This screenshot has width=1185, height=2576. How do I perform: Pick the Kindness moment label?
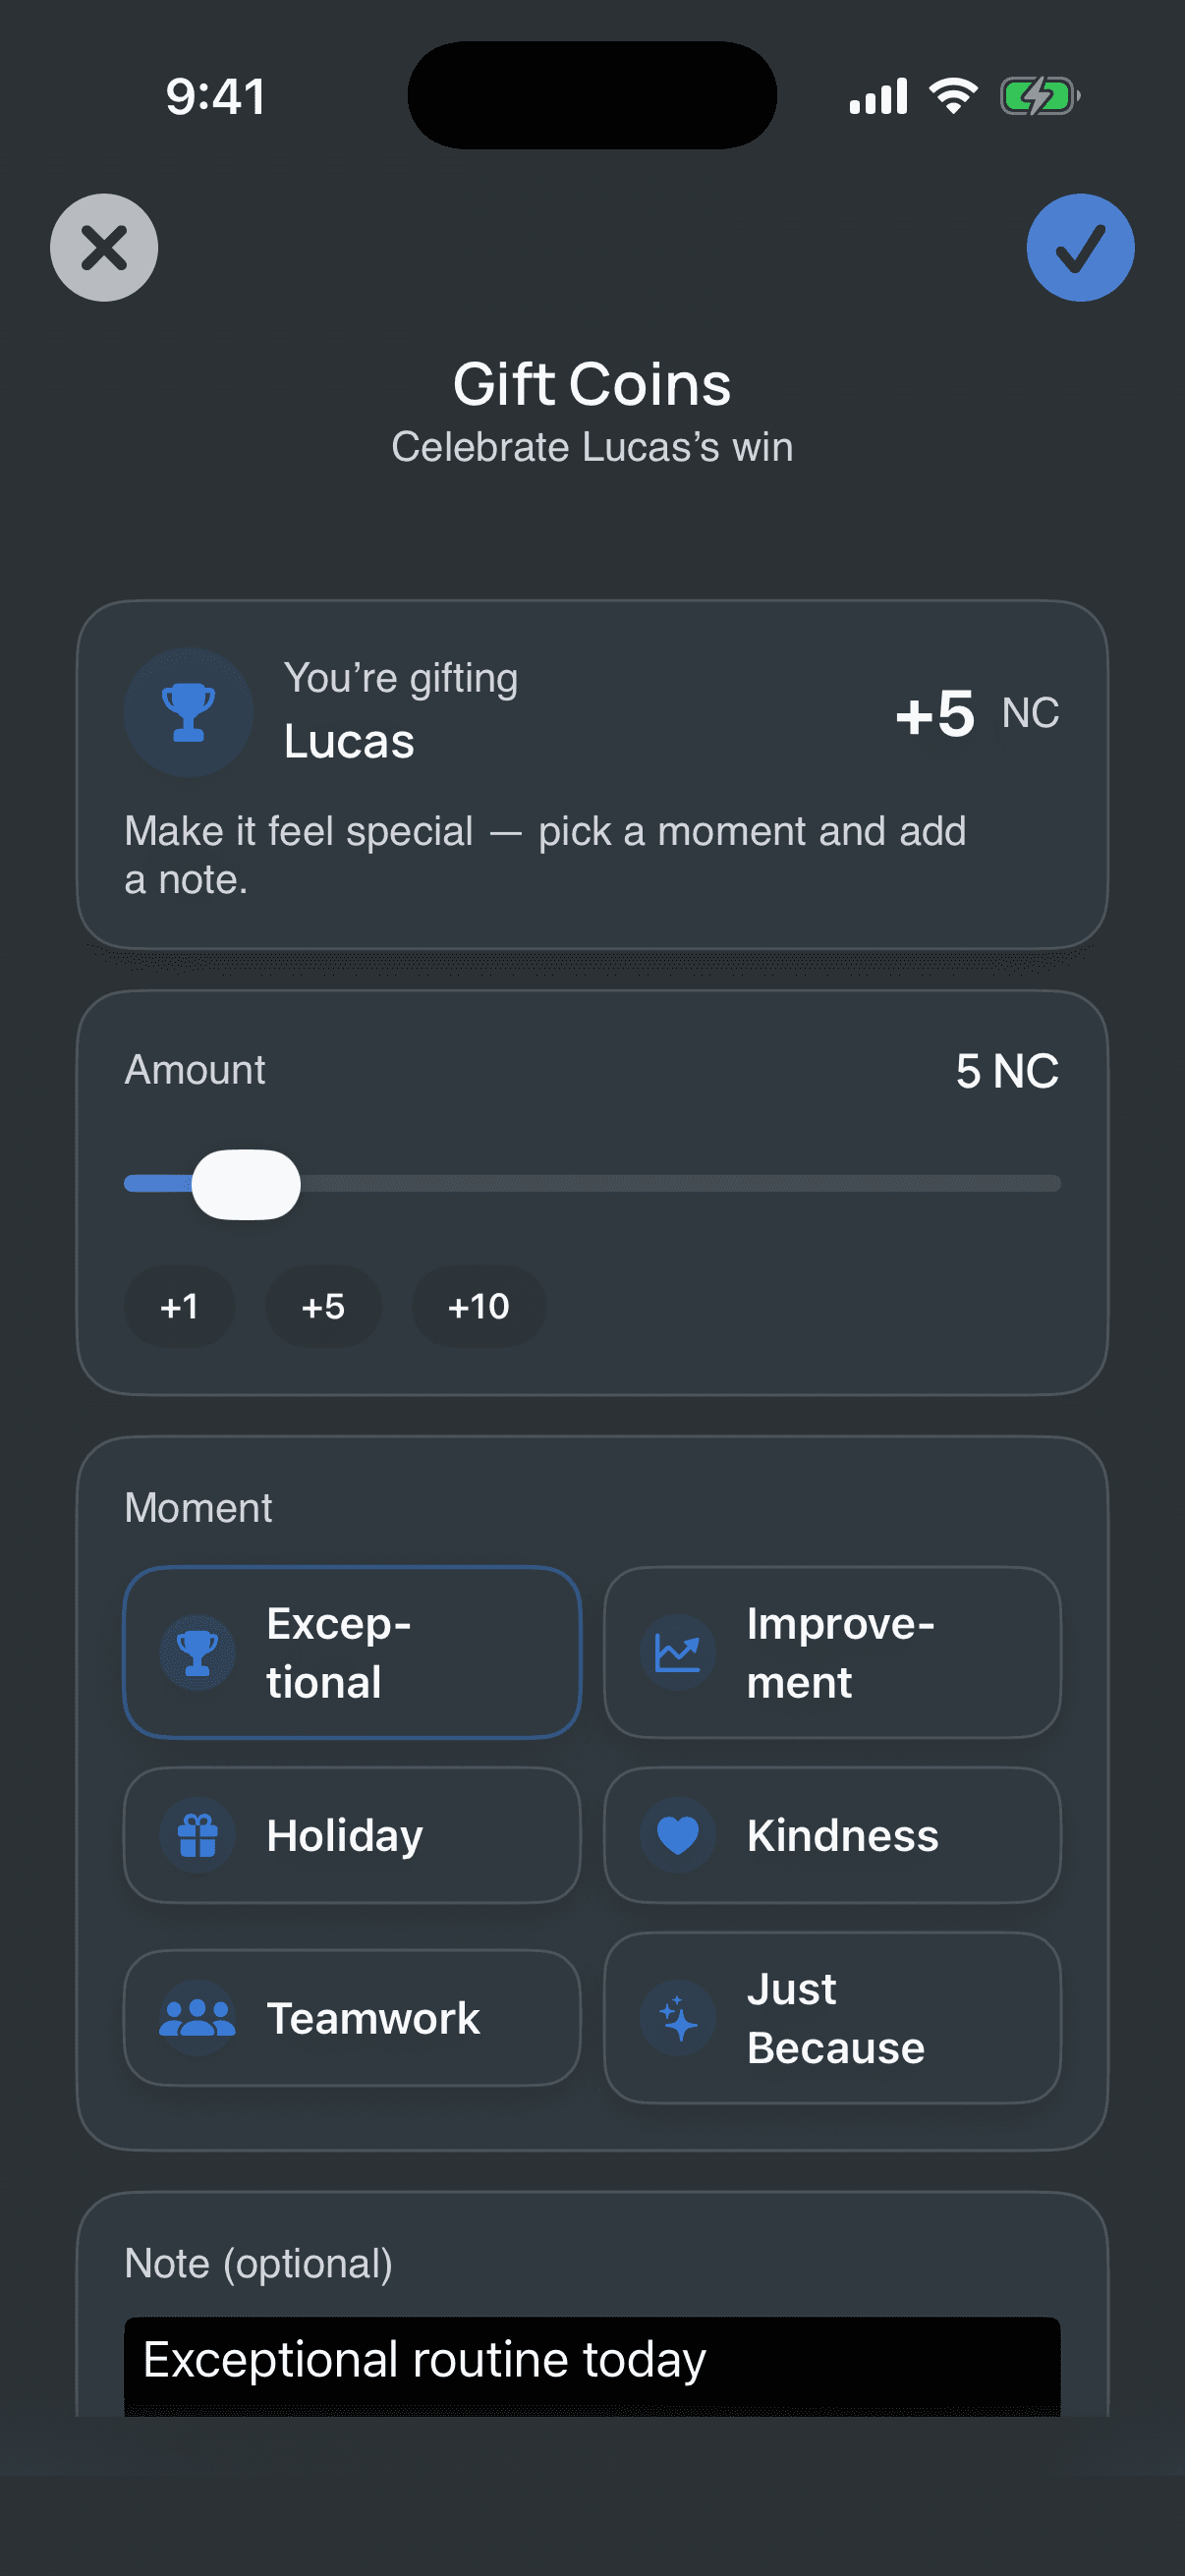(x=842, y=1835)
